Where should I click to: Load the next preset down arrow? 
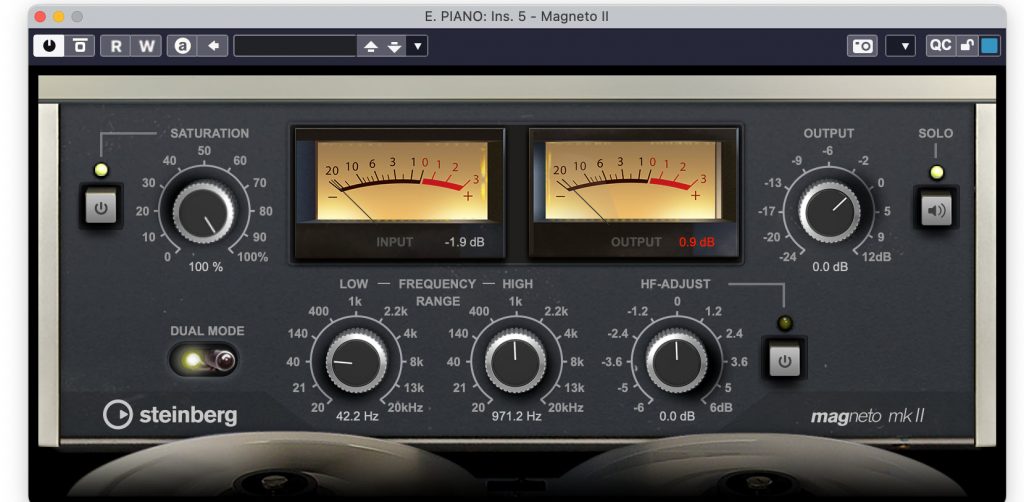[x=394, y=46]
